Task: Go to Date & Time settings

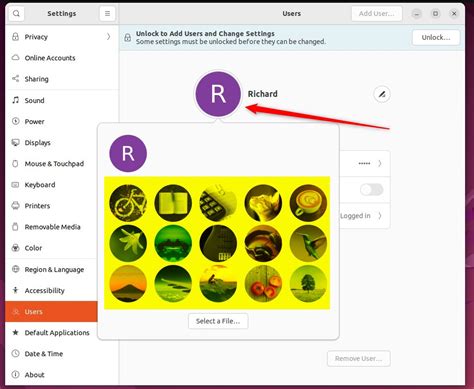Action: (62, 354)
